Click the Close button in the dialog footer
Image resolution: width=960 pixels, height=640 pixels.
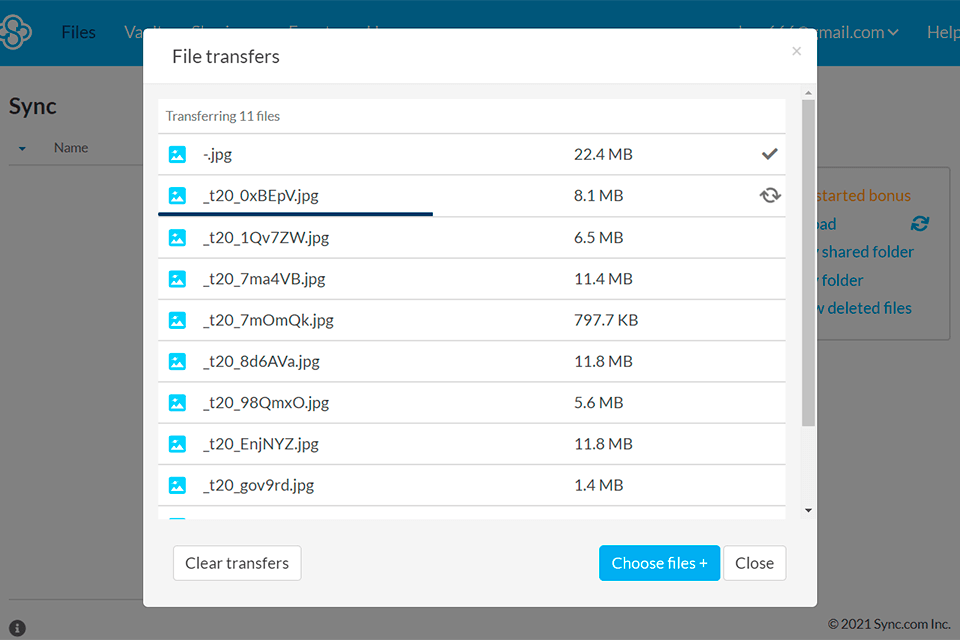pos(754,563)
